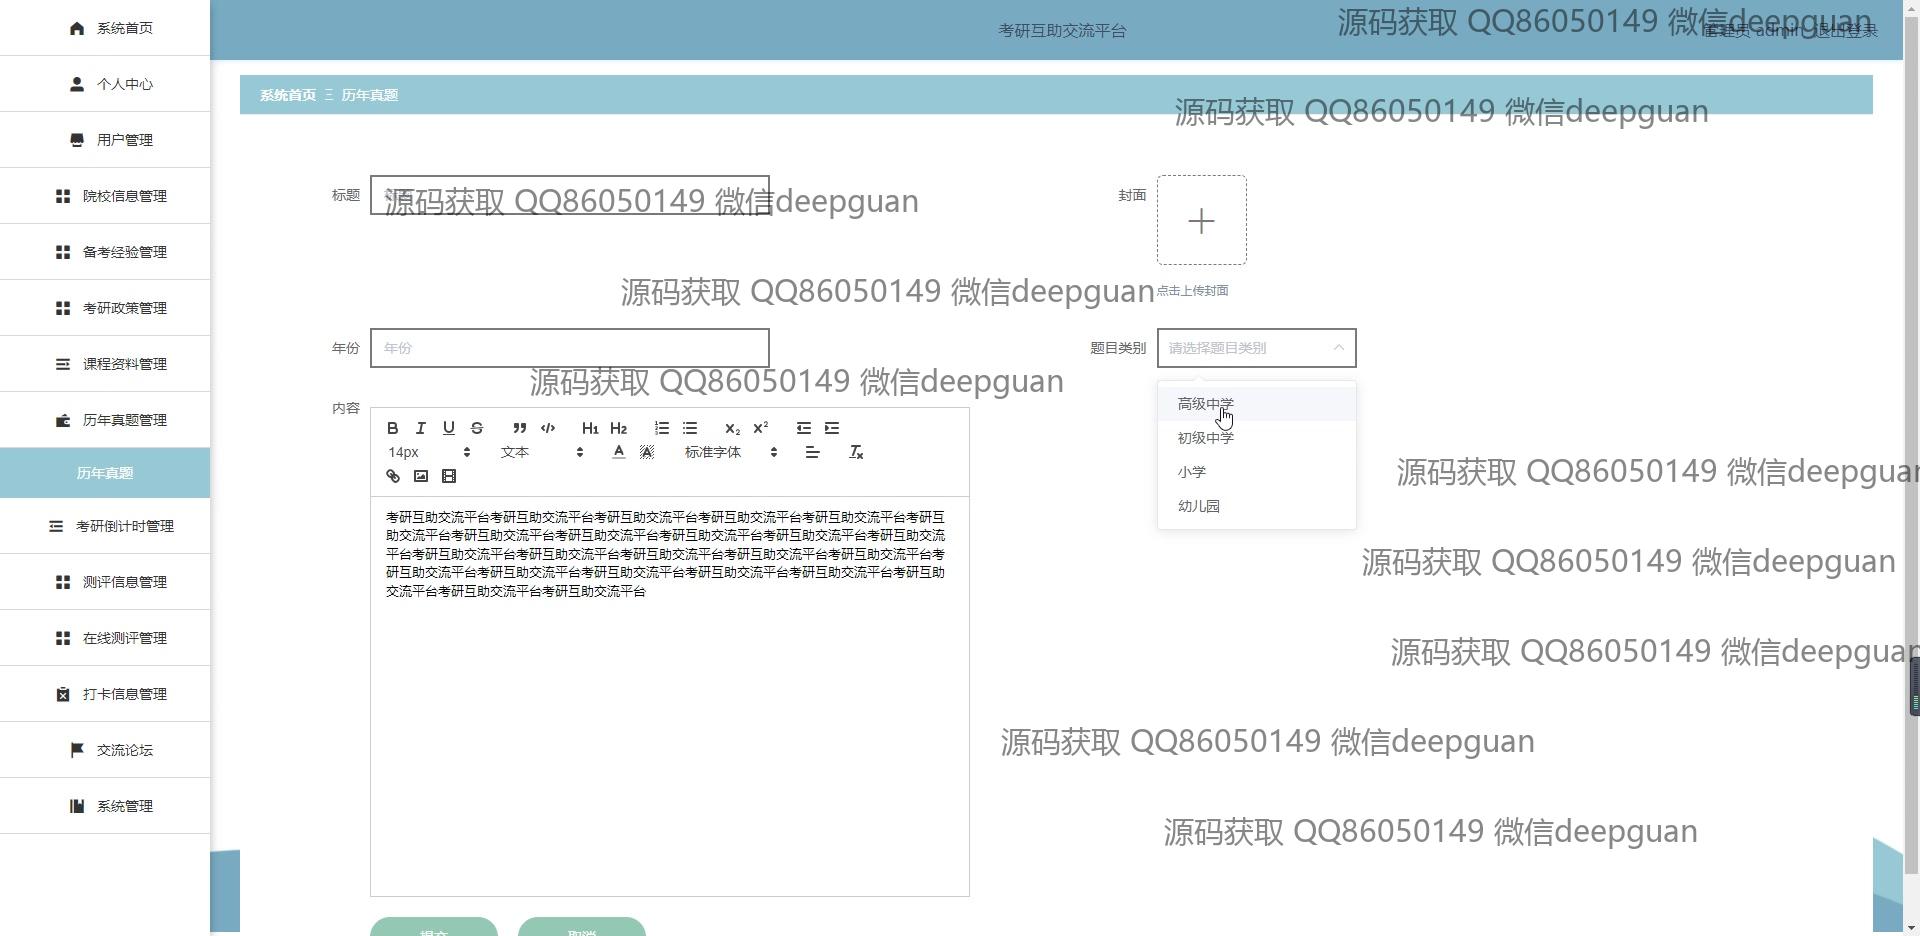Image resolution: width=1920 pixels, height=936 pixels.
Task: Click the 交流论坛 flag icon
Action: click(77, 750)
